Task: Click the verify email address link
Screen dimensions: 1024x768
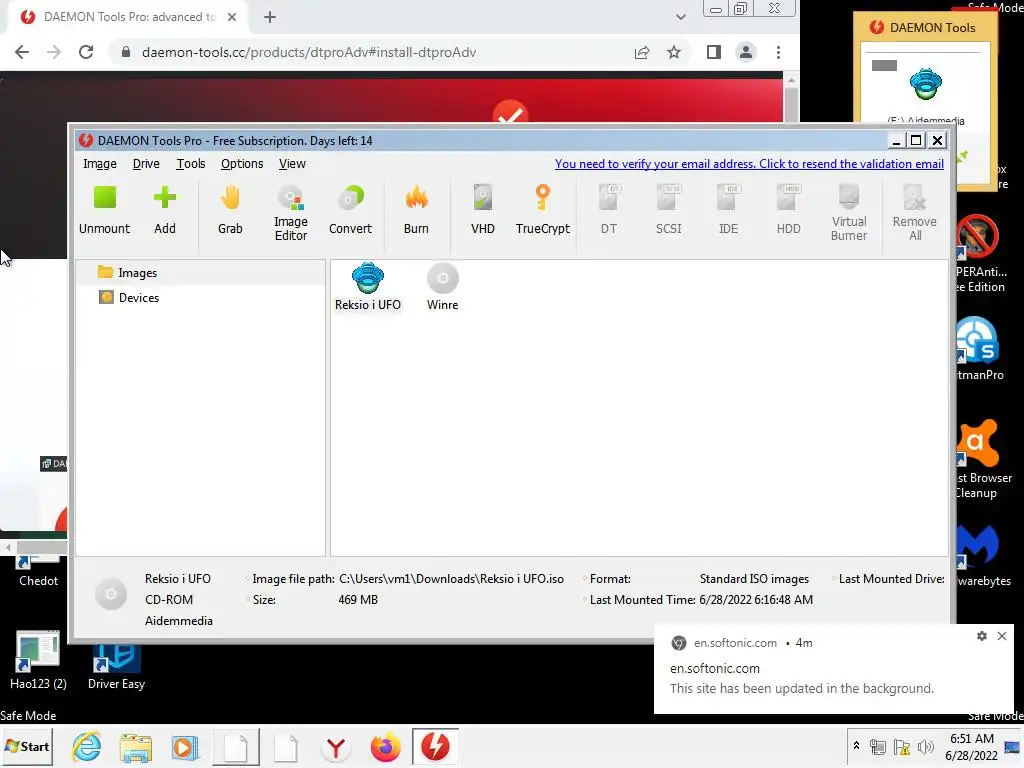Action: click(749, 164)
